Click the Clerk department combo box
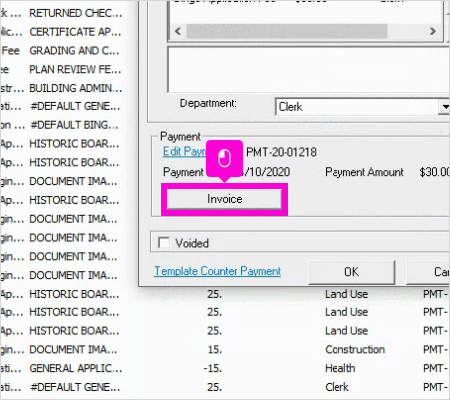The width and height of the screenshot is (450, 400). [362, 107]
